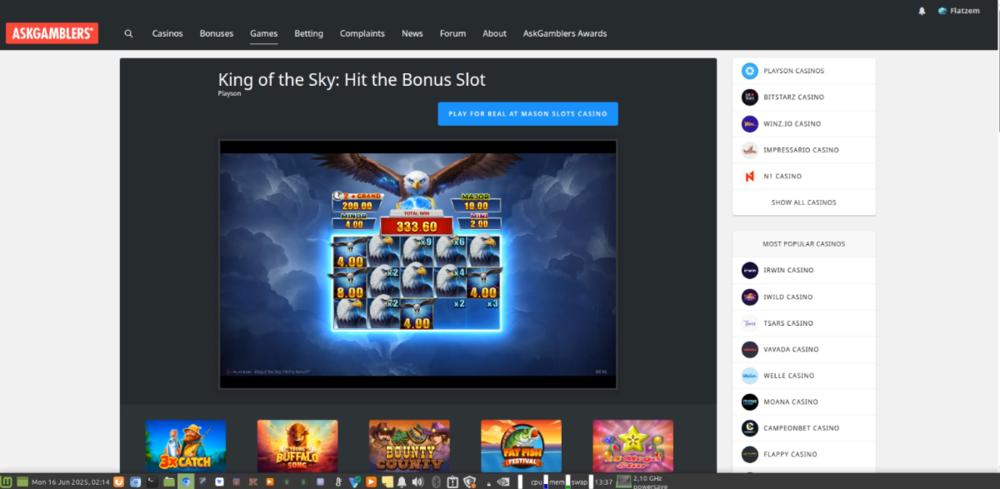Screen dimensions: 1000x489
Task: Open the Bounty County game thumbnail
Action: click(x=409, y=446)
